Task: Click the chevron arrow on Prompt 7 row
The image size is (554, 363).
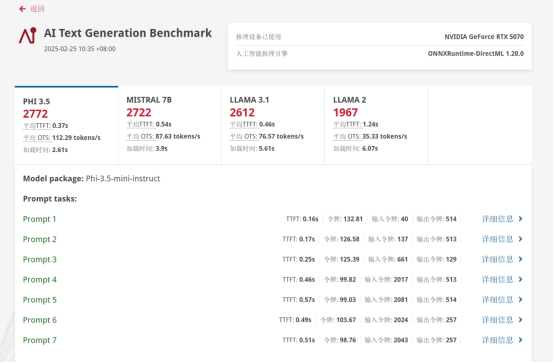Action: click(520, 340)
